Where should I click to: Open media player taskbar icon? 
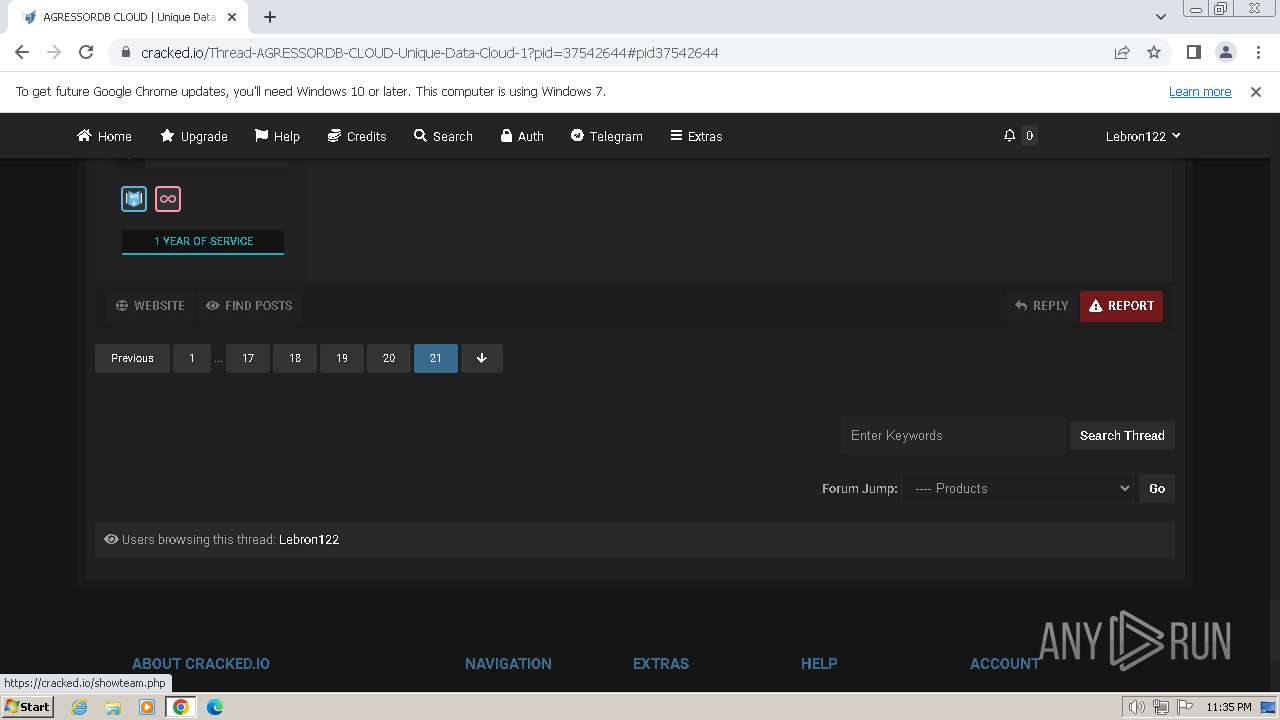[x=147, y=707]
